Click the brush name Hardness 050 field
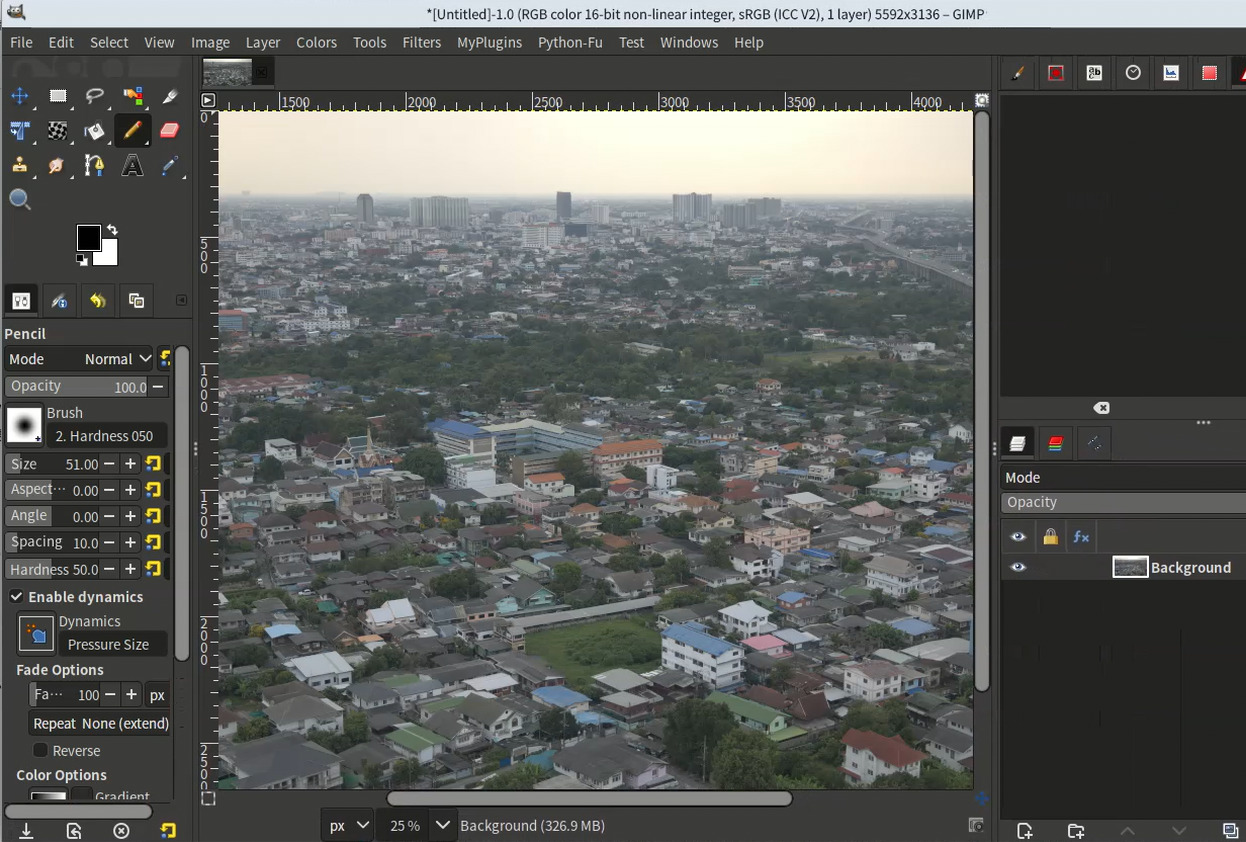This screenshot has width=1246, height=842. 104,436
